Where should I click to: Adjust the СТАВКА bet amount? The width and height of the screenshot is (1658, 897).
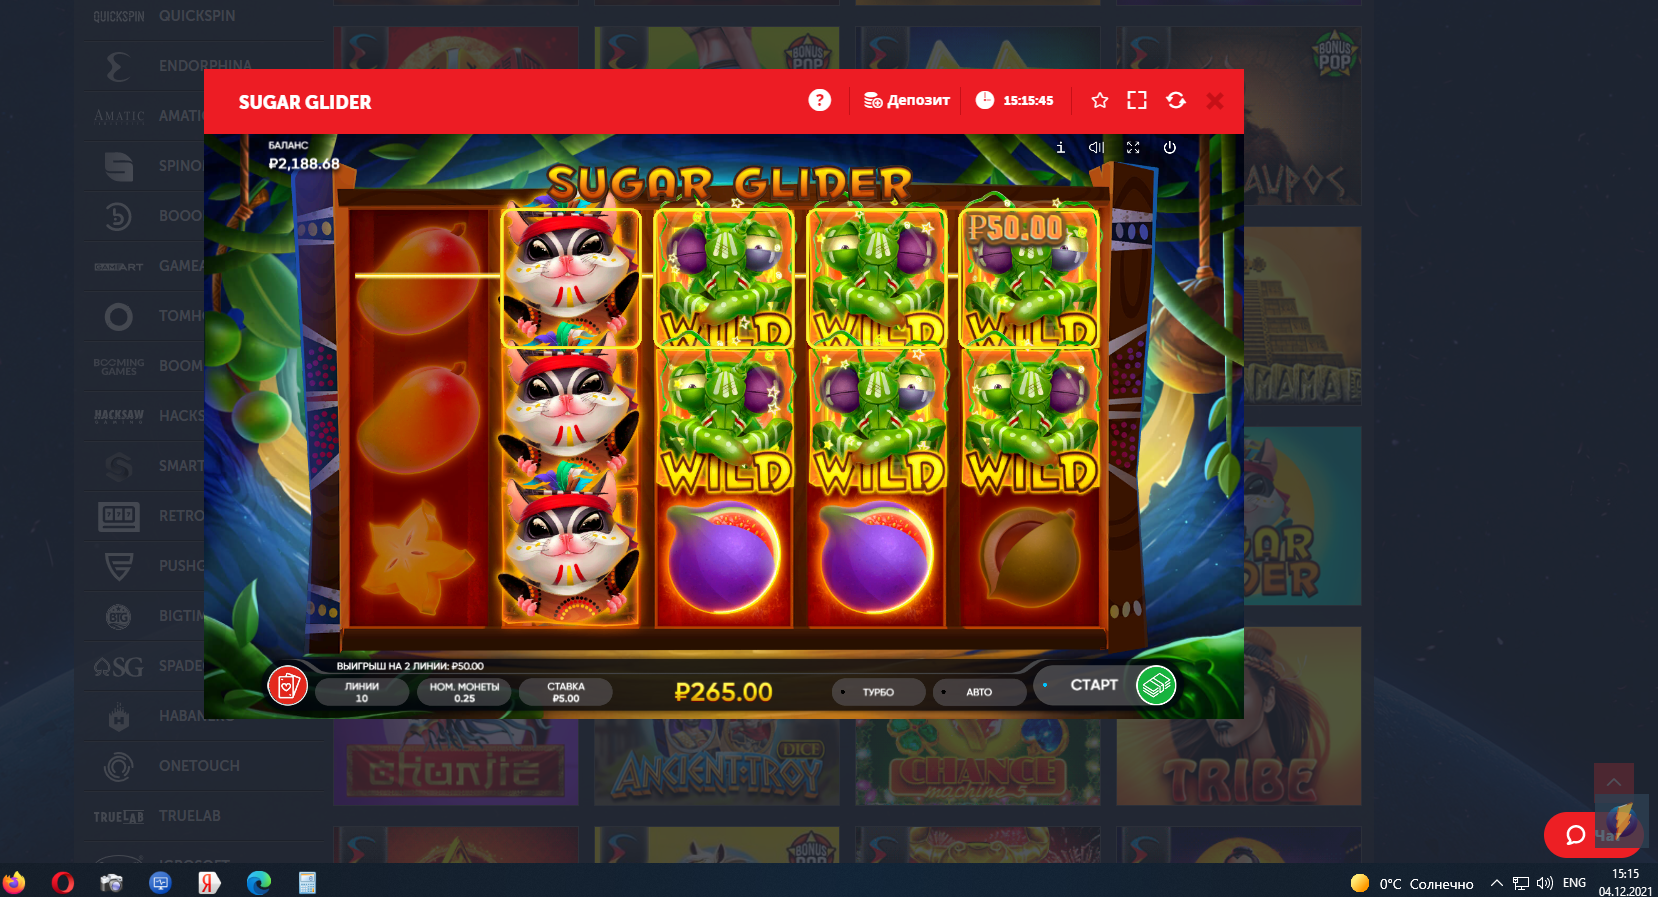566,692
